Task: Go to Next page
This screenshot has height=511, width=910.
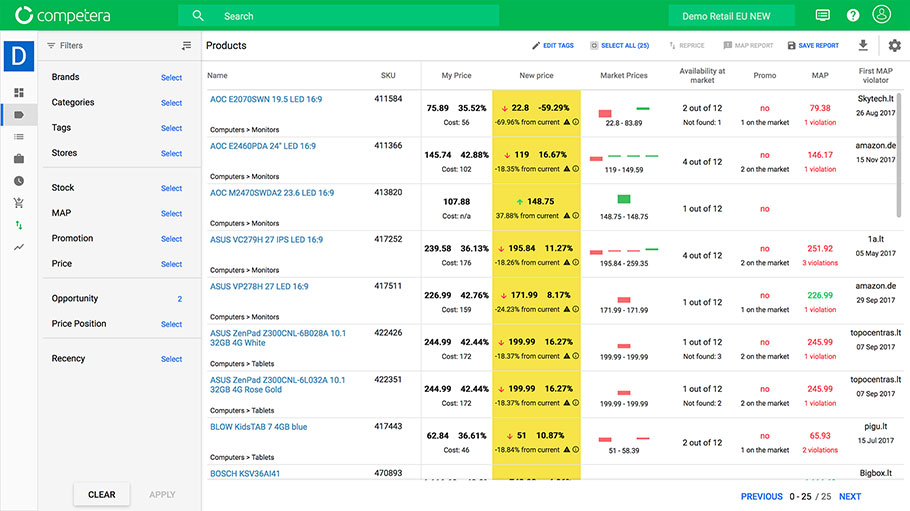Action: pyautogui.click(x=850, y=496)
